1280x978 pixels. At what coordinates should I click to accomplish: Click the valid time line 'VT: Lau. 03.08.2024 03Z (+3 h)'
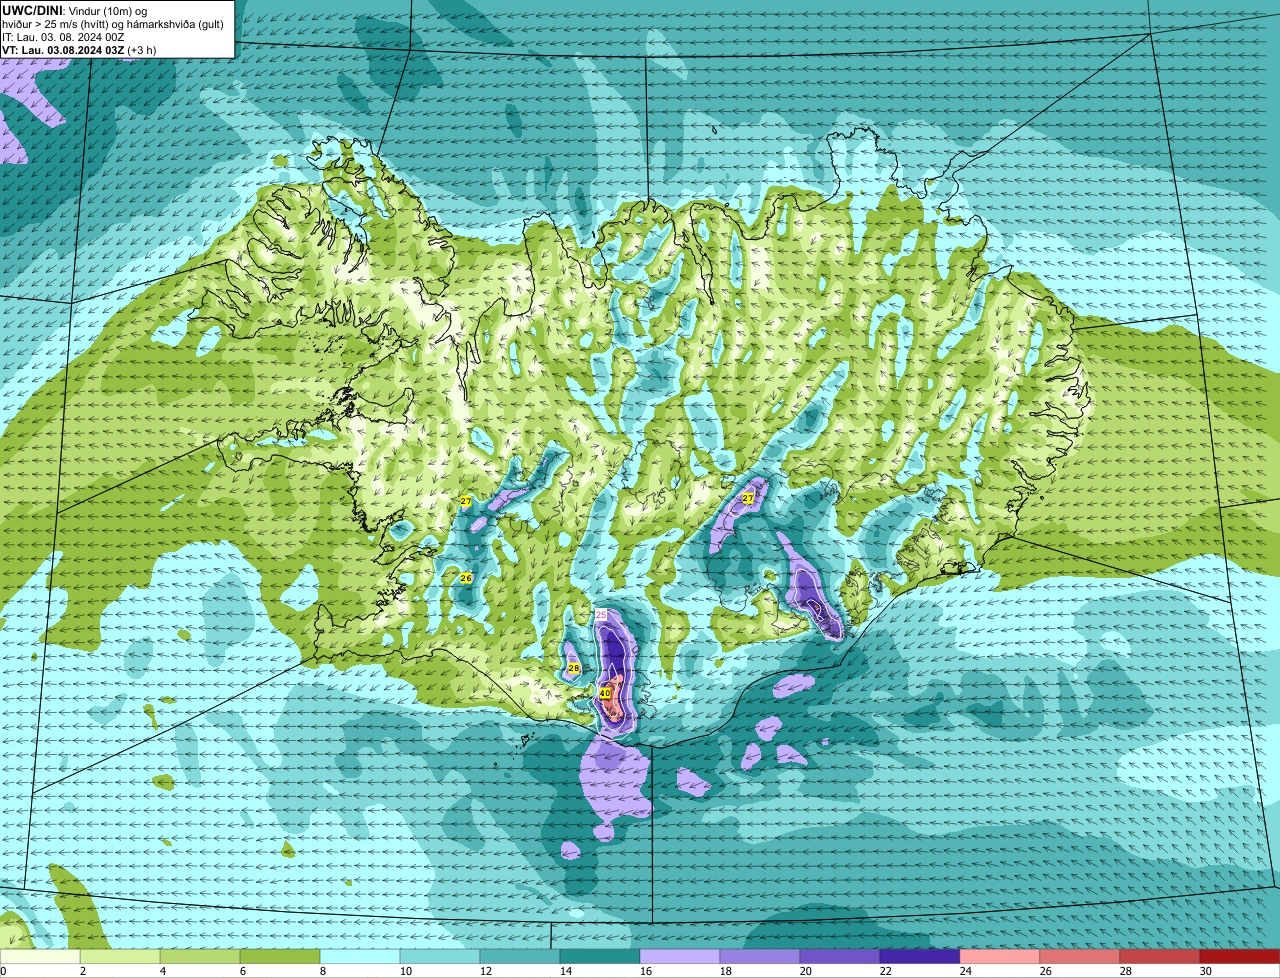coord(79,50)
